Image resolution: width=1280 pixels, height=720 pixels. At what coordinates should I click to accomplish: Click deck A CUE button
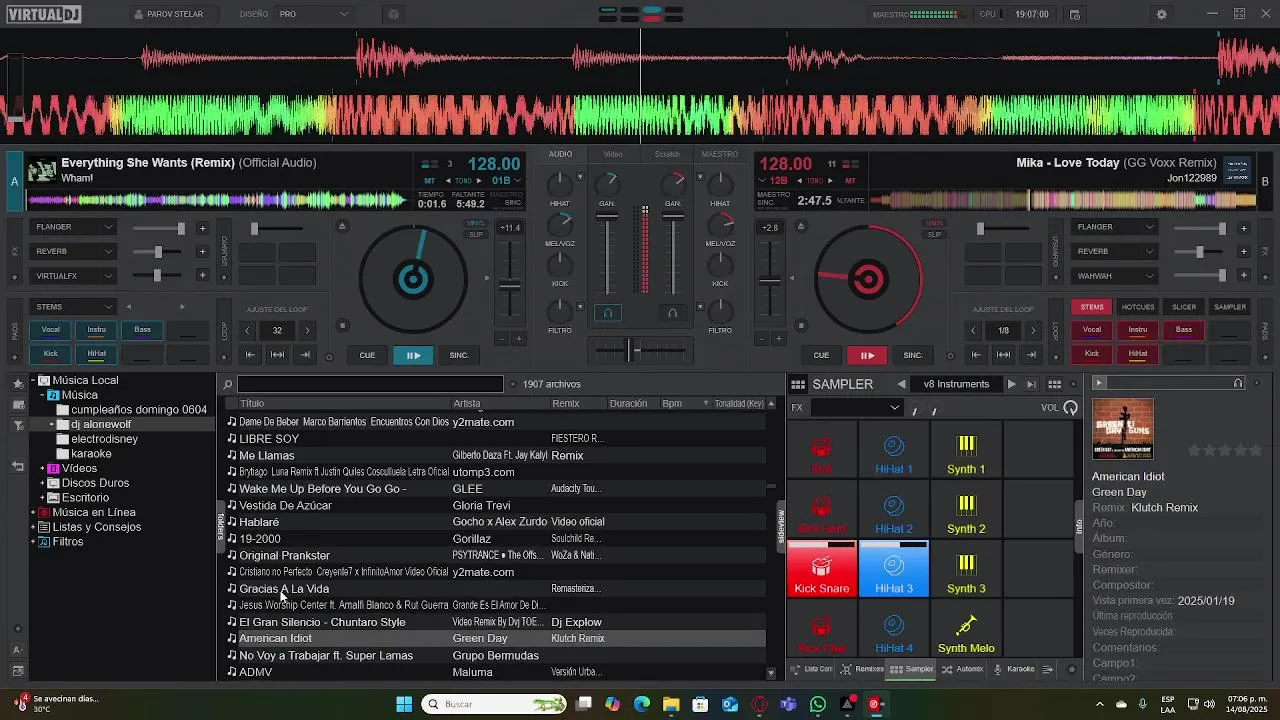[367, 355]
